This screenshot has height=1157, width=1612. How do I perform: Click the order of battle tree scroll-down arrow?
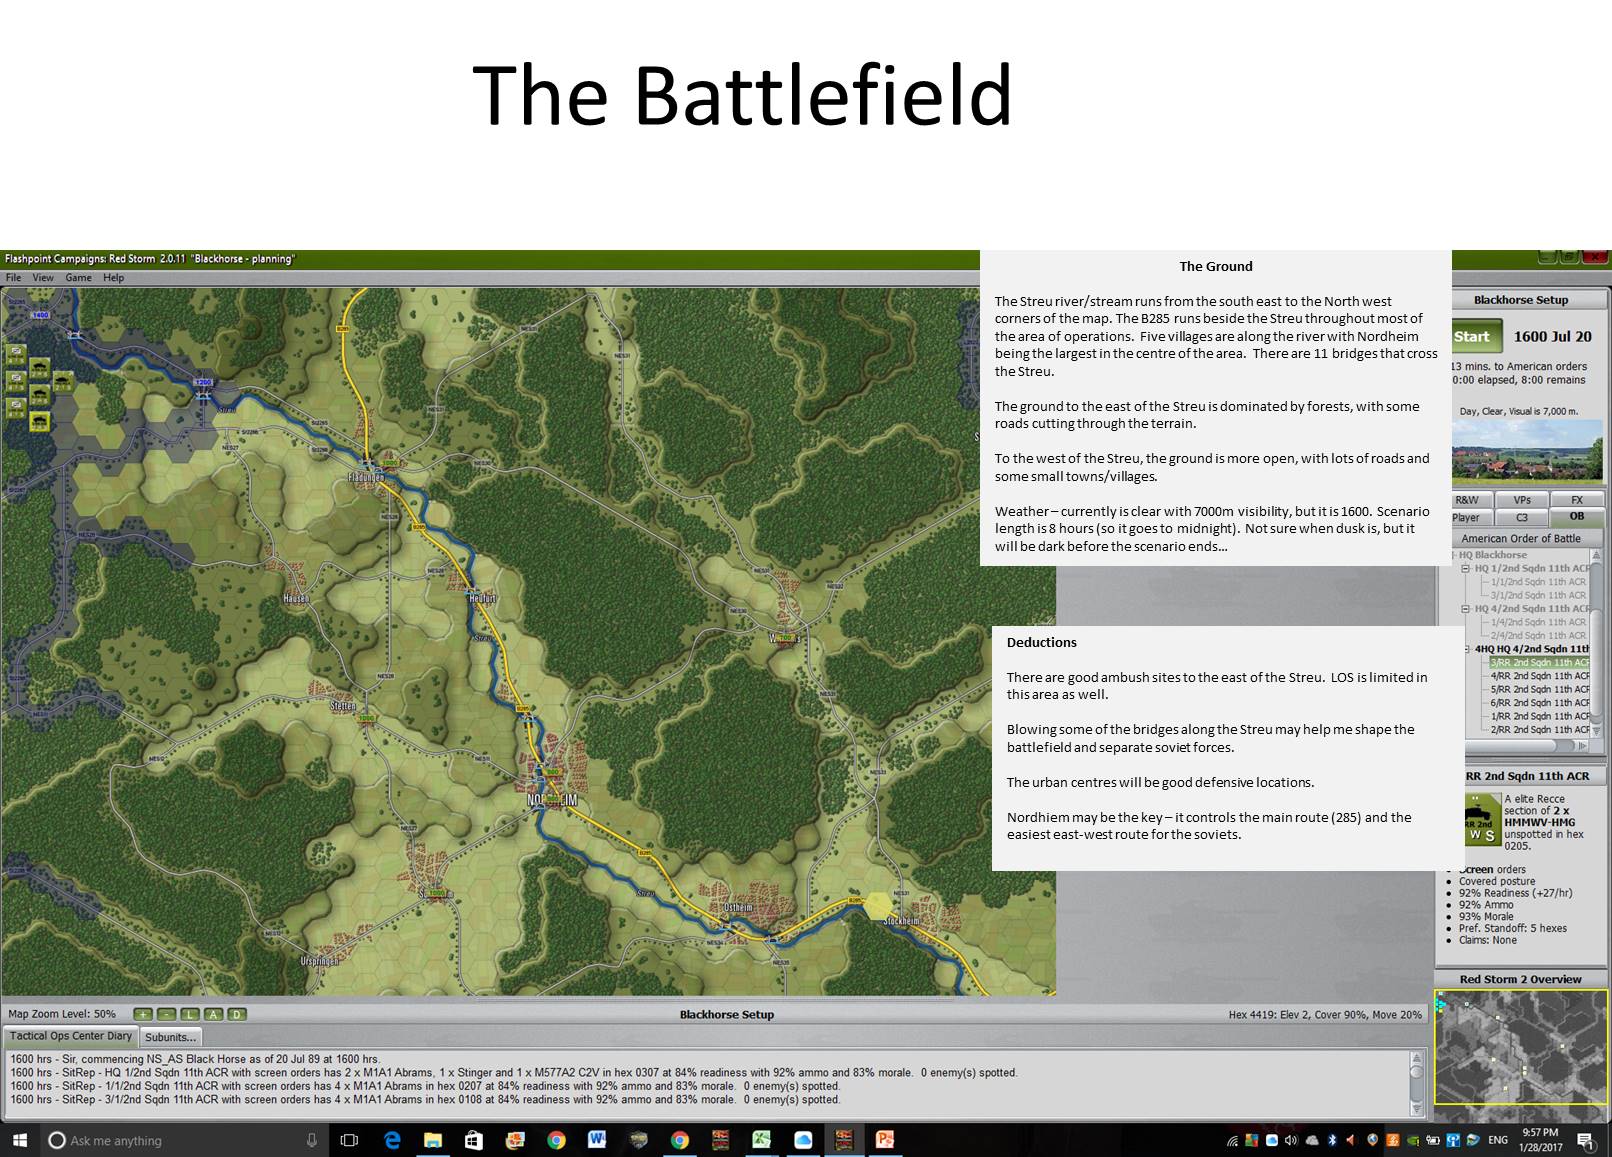pyautogui.click(x=1596, y=731)
